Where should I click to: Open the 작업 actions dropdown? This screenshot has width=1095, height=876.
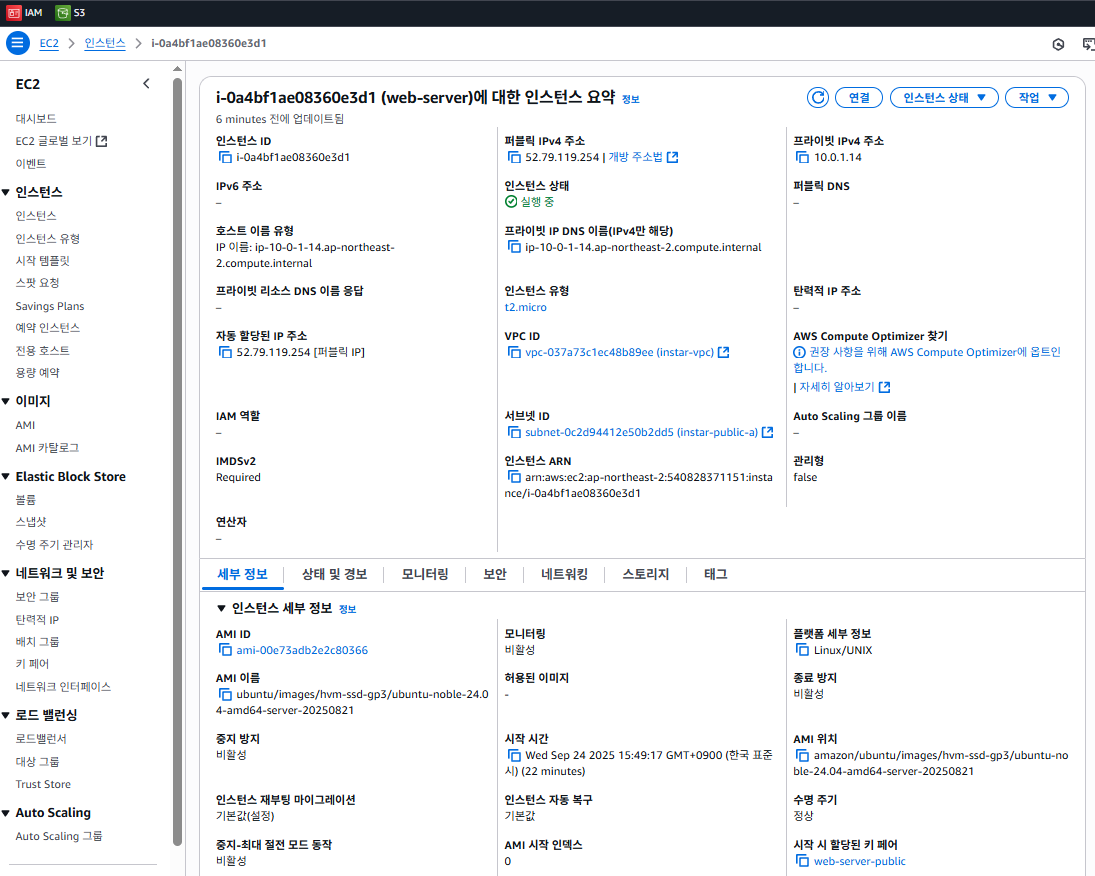[x=1037, y=98]
